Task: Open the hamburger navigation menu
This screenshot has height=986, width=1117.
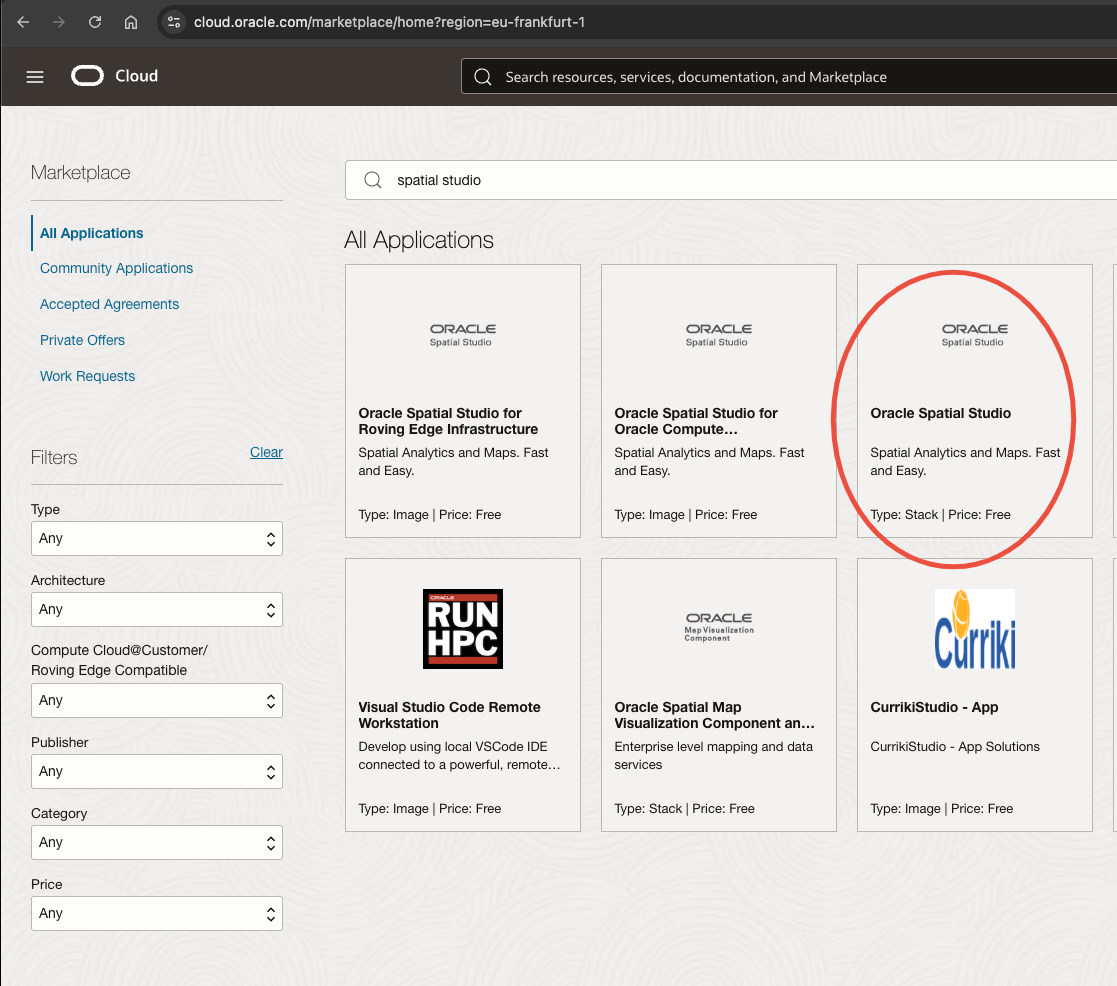Action: click(35, 77)
